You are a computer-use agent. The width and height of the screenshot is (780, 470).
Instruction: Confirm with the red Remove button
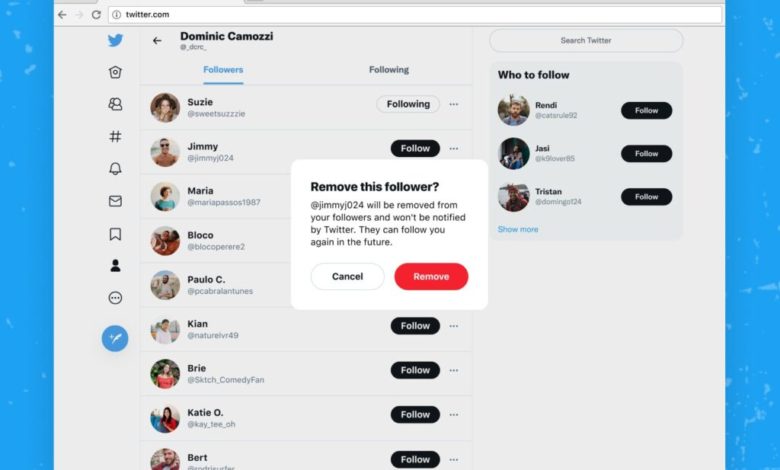[431, 277]
